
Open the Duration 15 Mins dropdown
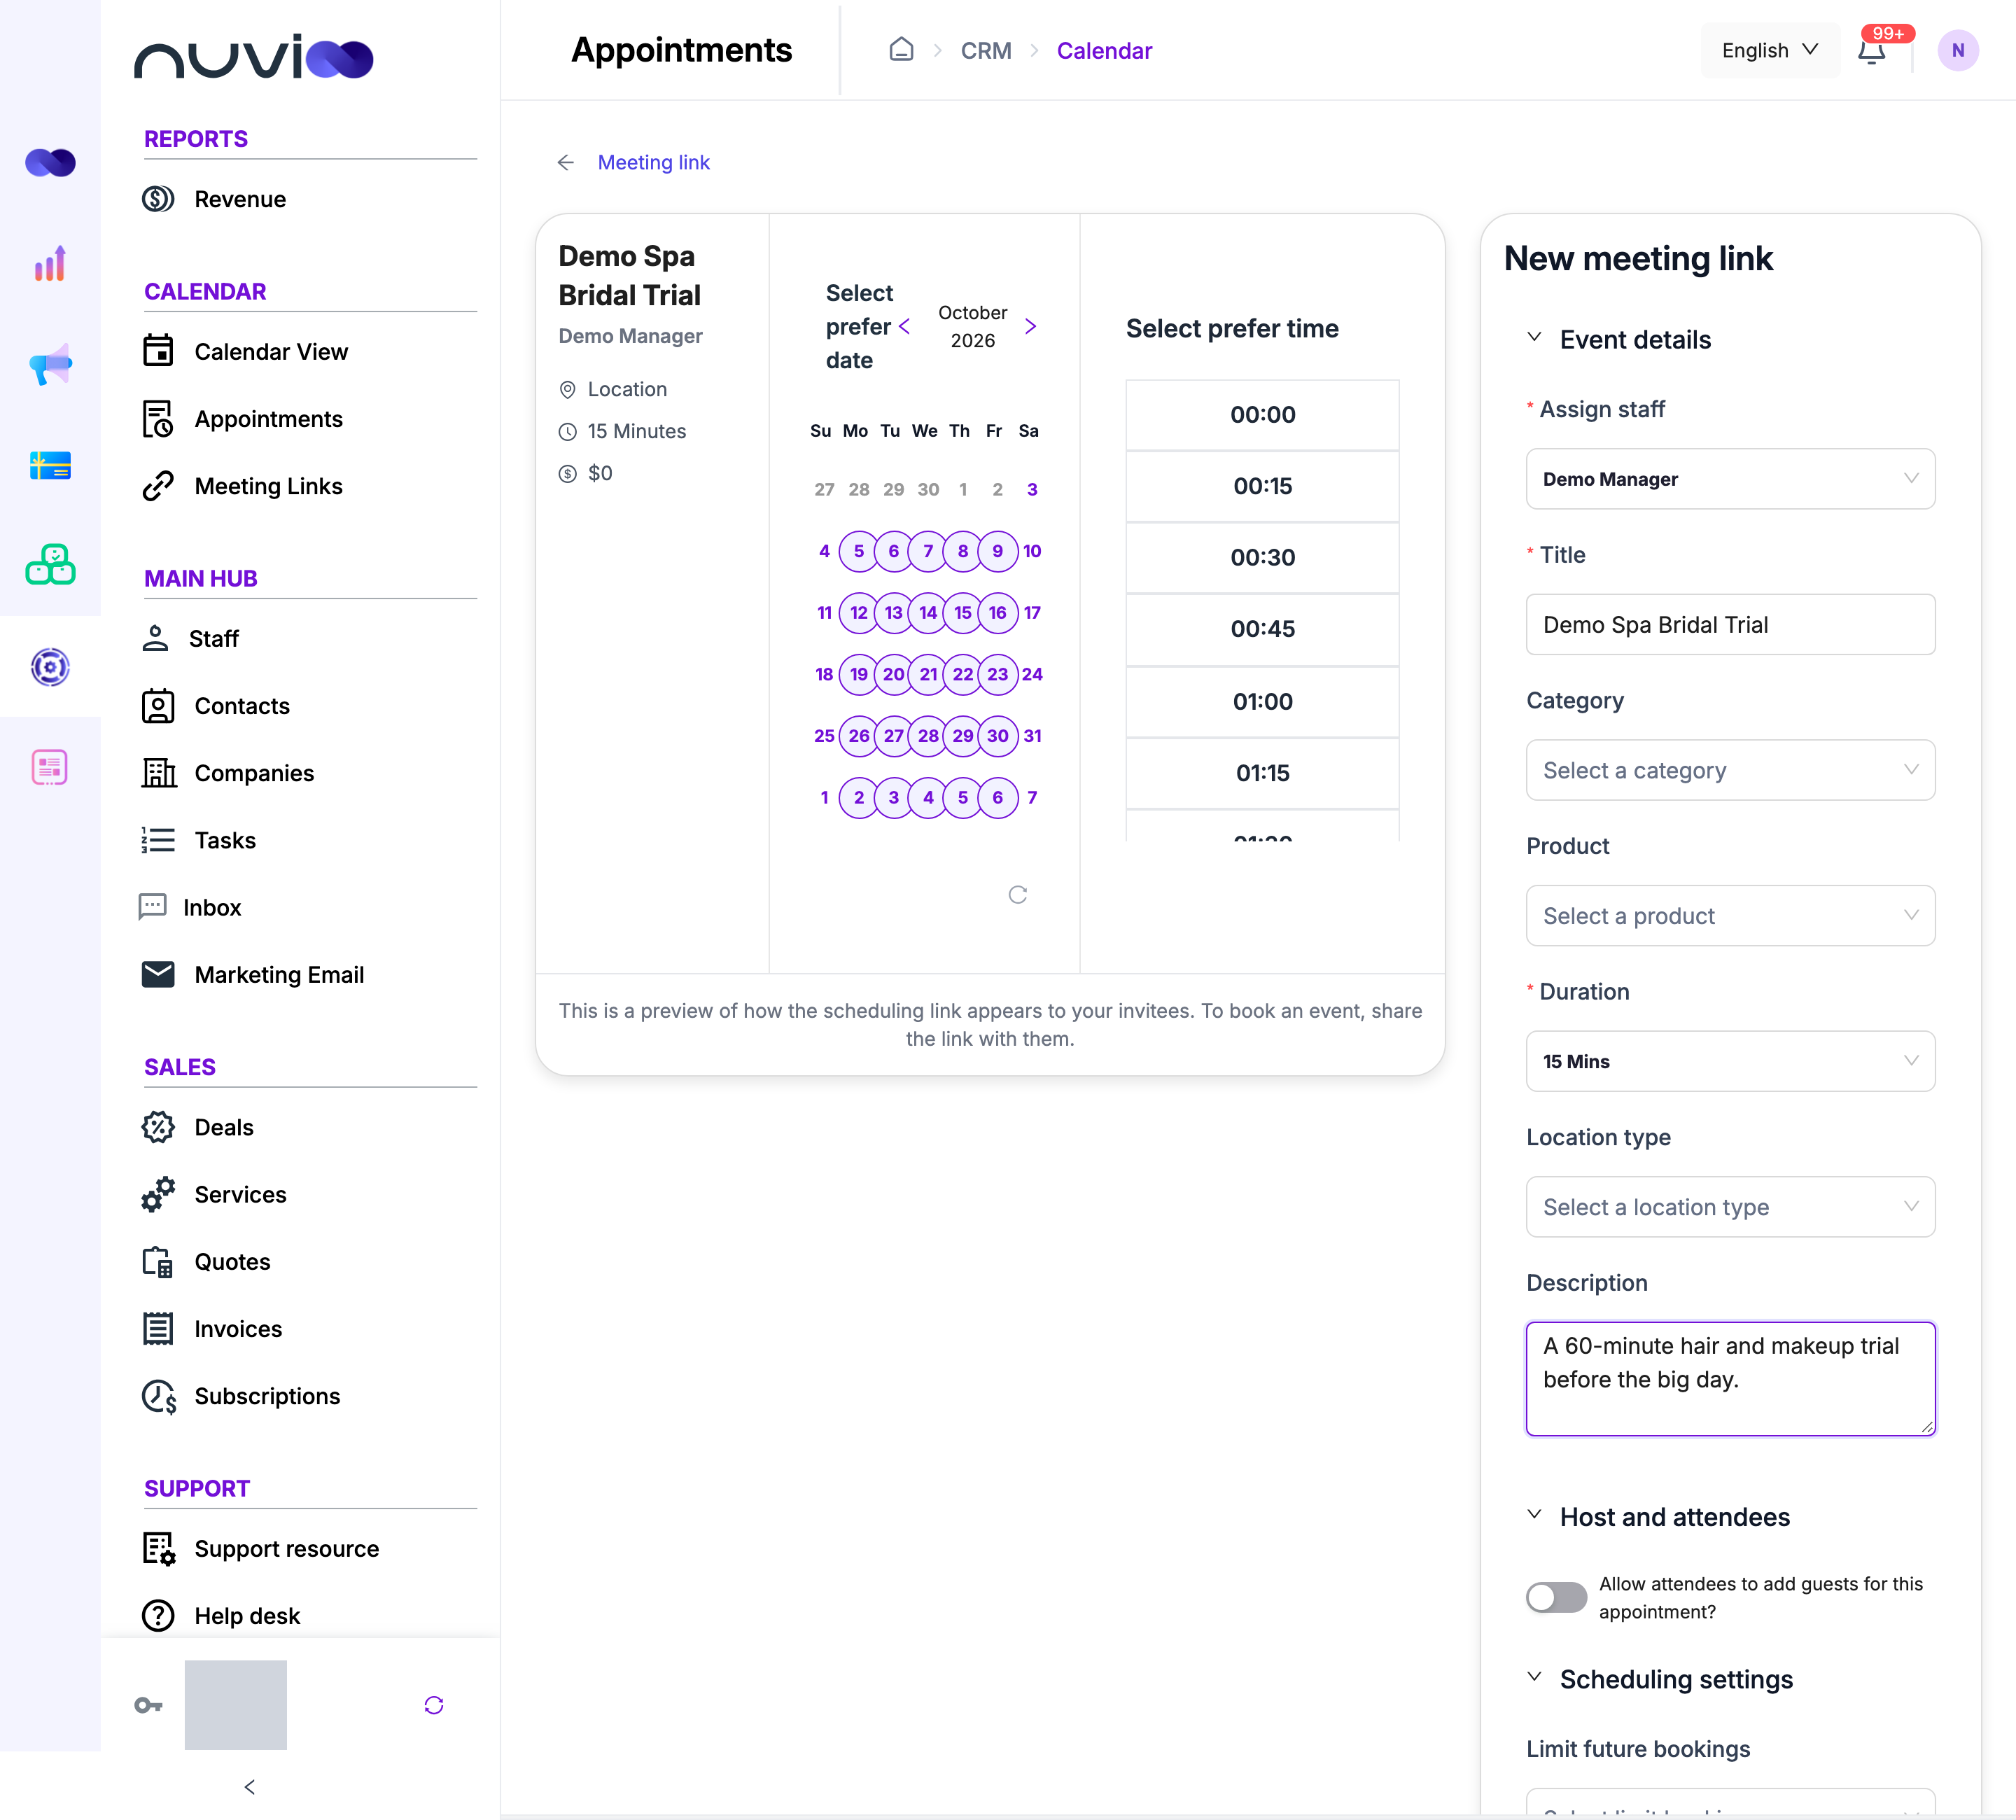(1730, 1061)
